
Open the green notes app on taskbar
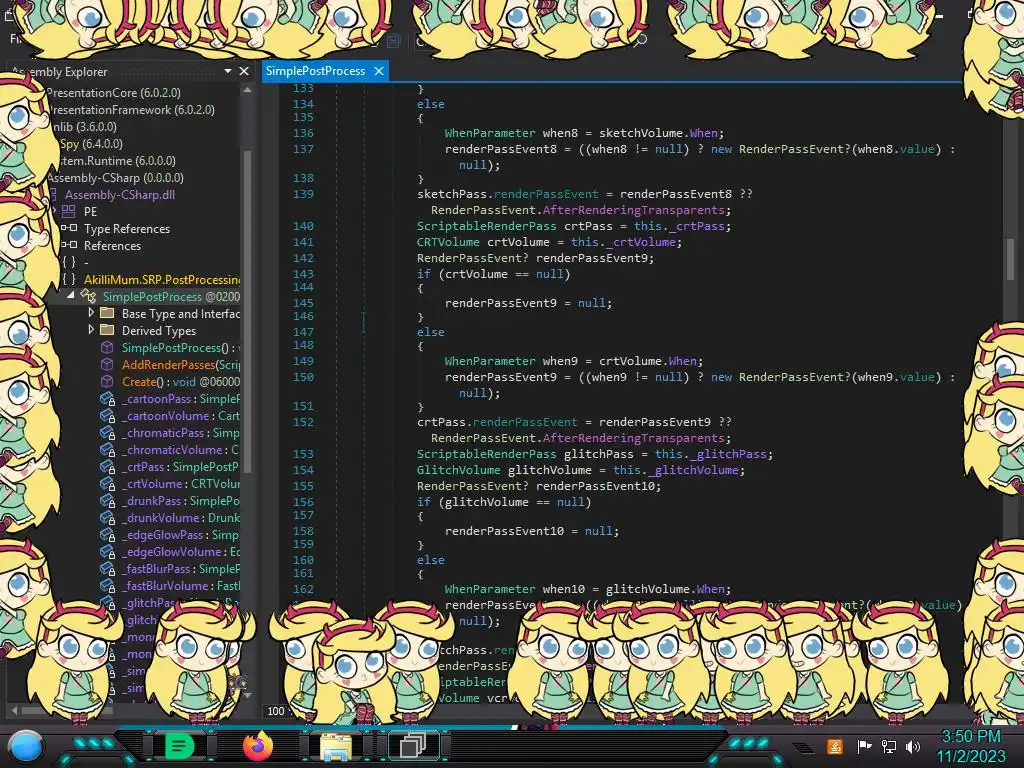coord(179,746)
